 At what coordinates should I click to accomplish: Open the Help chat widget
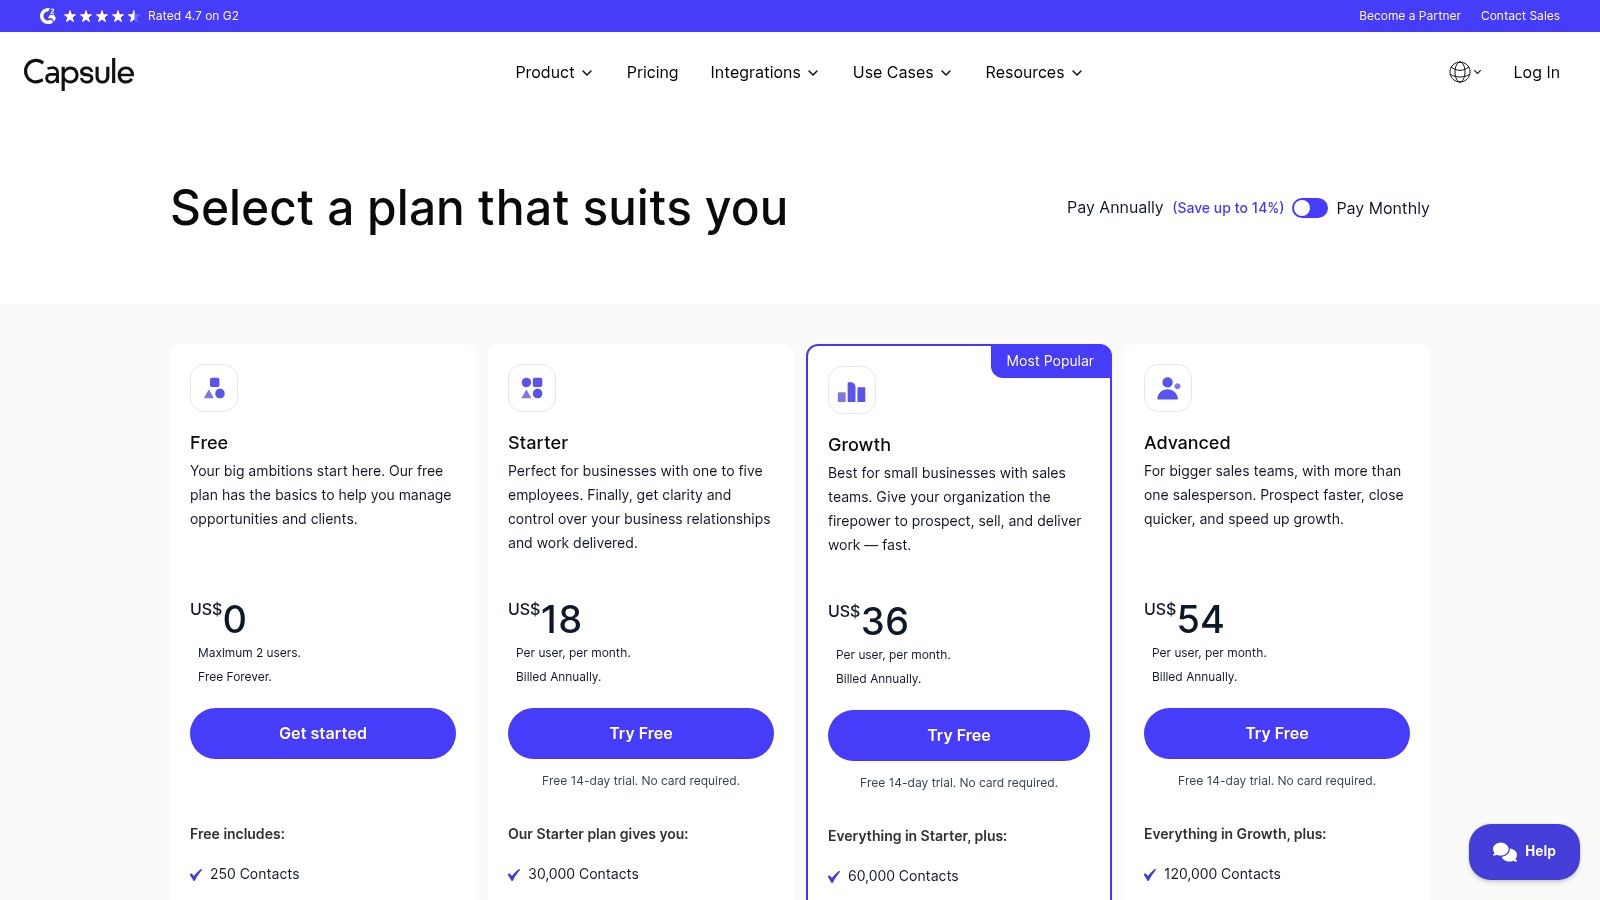[x=1524, y=851]
